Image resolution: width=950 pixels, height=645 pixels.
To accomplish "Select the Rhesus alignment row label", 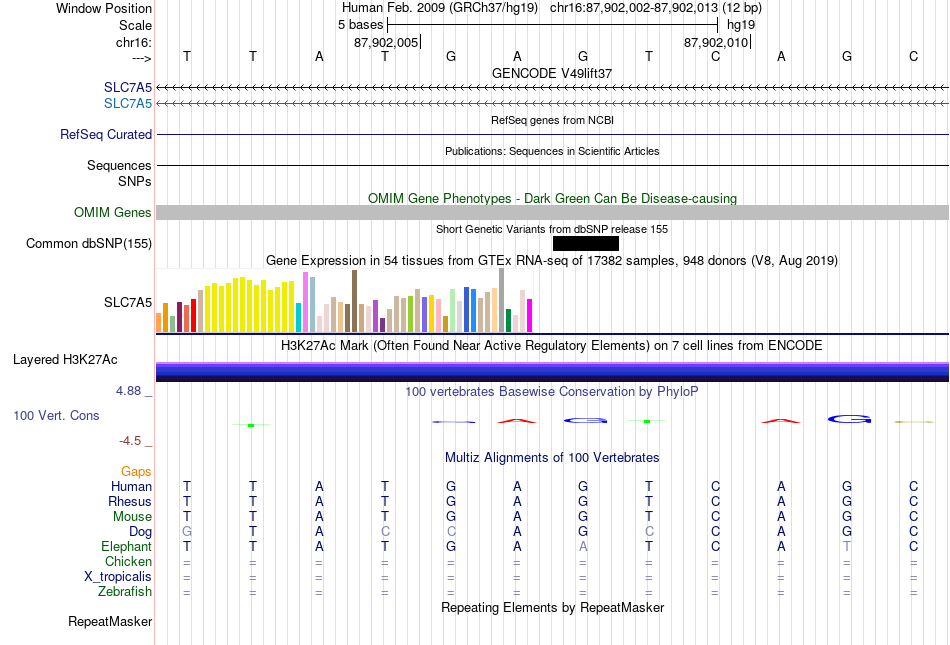I will [130, 501].
